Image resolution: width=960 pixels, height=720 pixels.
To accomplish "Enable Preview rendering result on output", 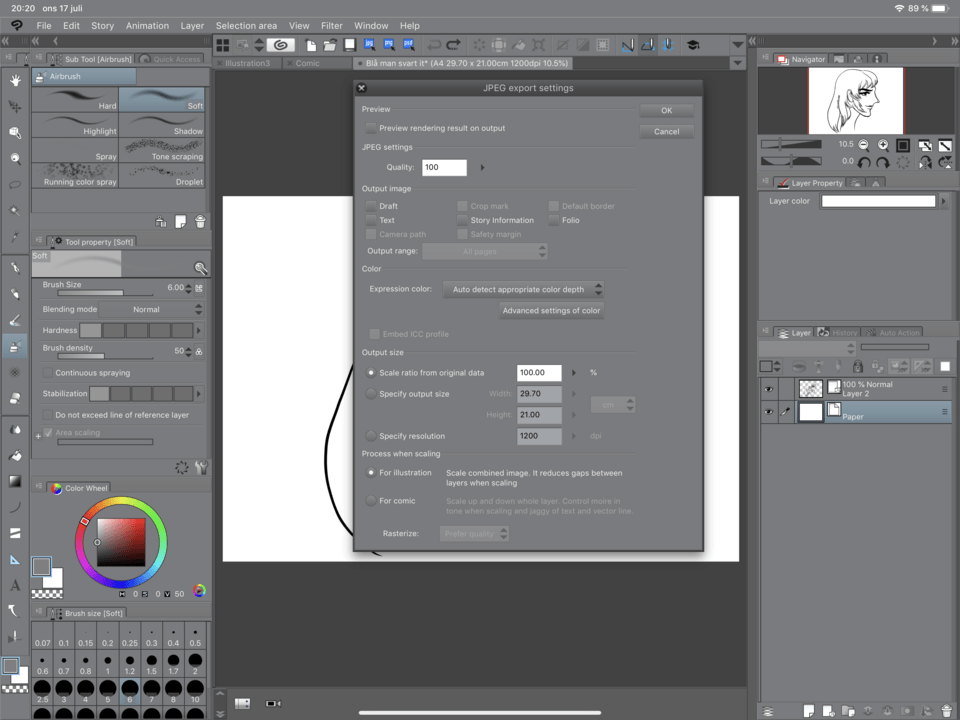I will click(x=371, y=128).
